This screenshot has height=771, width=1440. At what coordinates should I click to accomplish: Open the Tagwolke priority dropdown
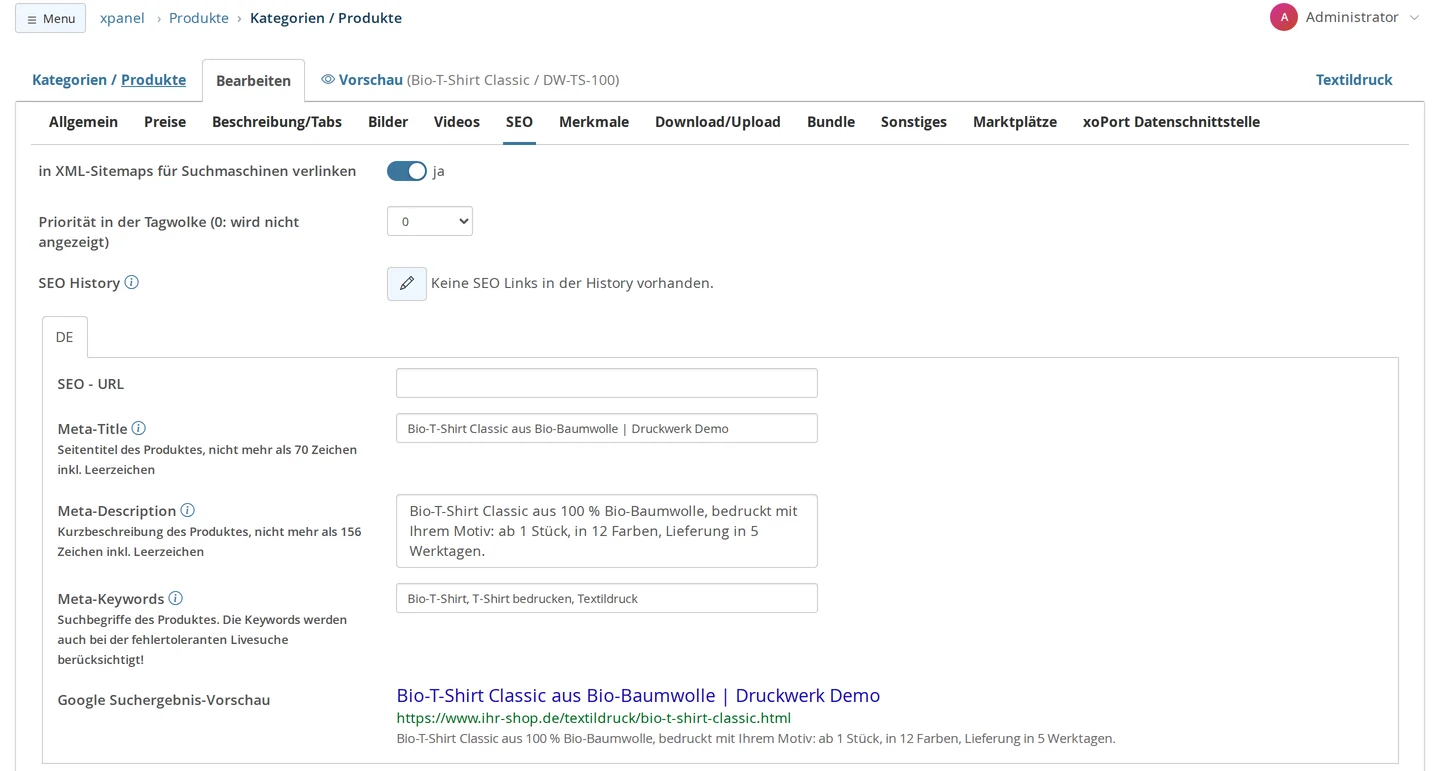(x=430, y=221)
